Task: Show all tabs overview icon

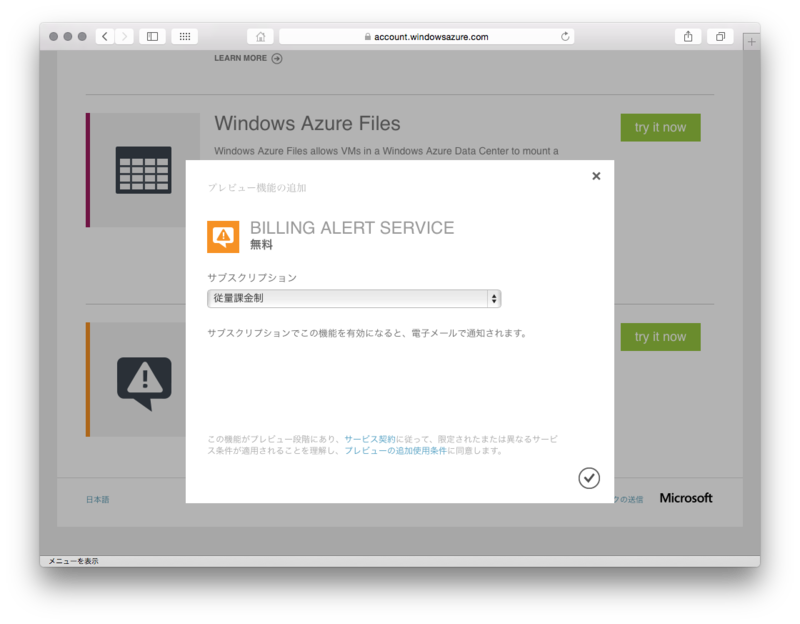Action: [x=720, y=37]
